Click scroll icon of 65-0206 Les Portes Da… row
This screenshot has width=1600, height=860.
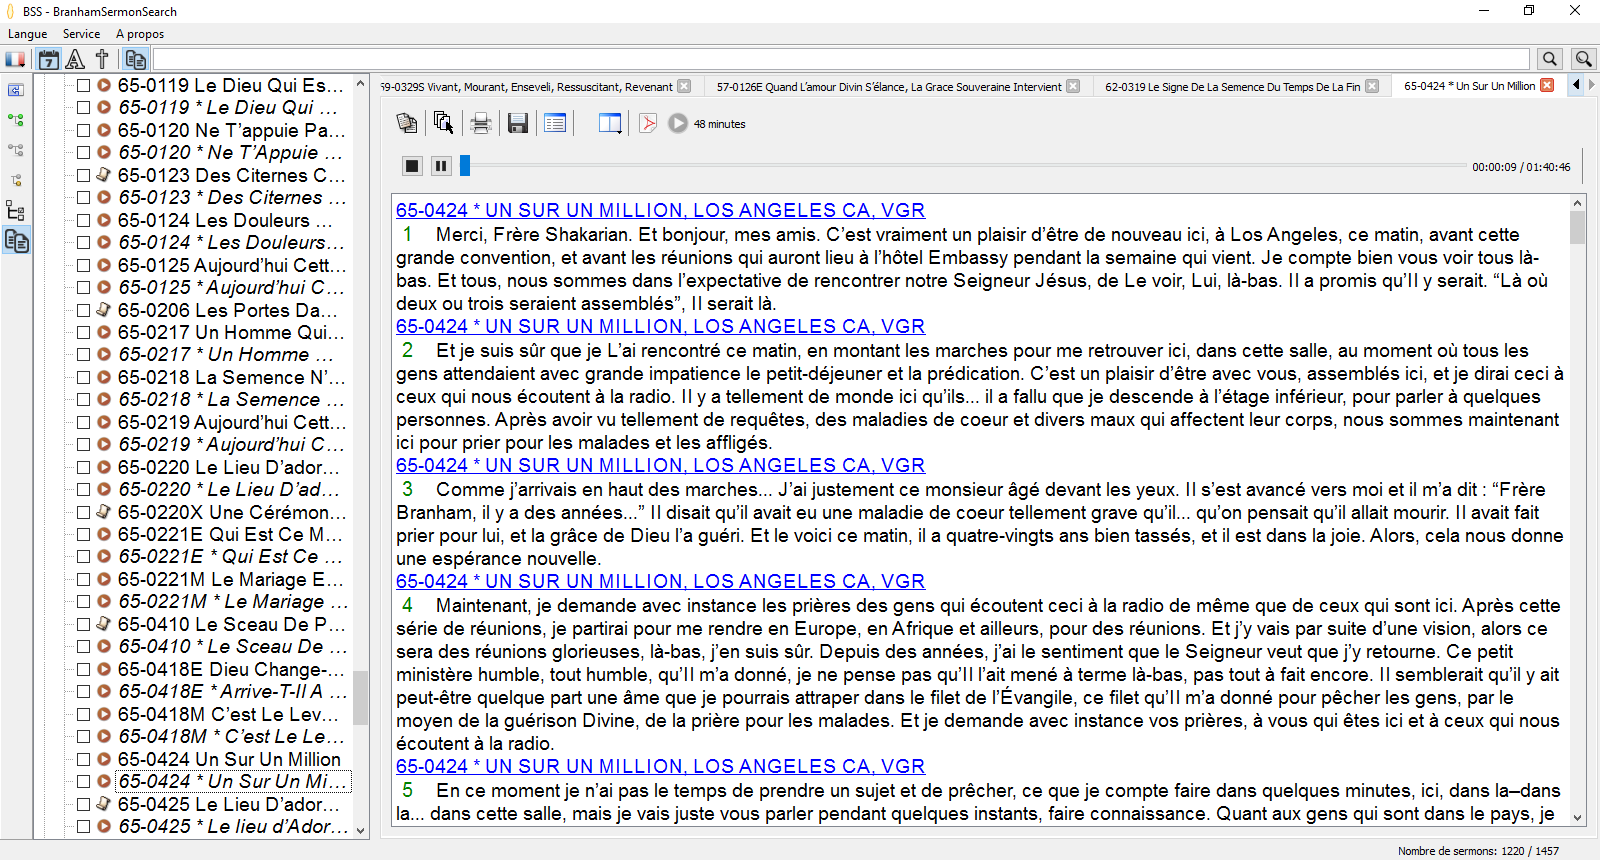(103, 310)
